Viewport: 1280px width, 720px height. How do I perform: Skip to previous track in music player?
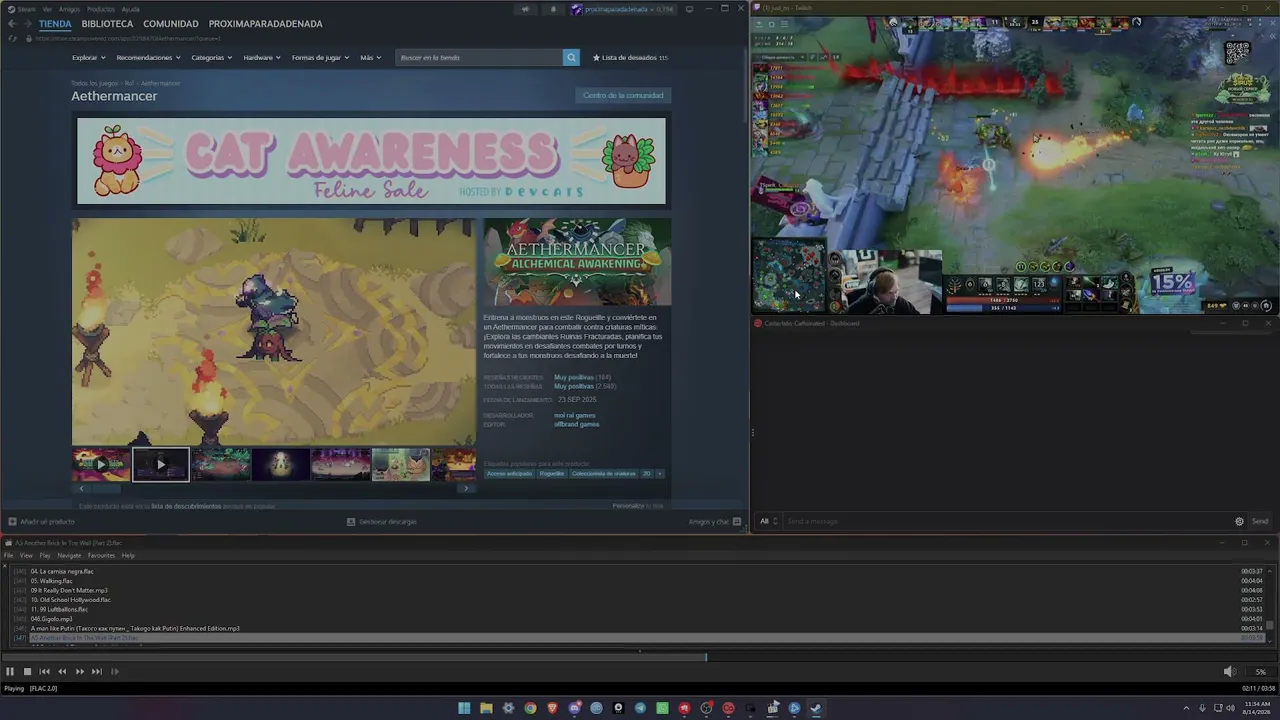44,671
